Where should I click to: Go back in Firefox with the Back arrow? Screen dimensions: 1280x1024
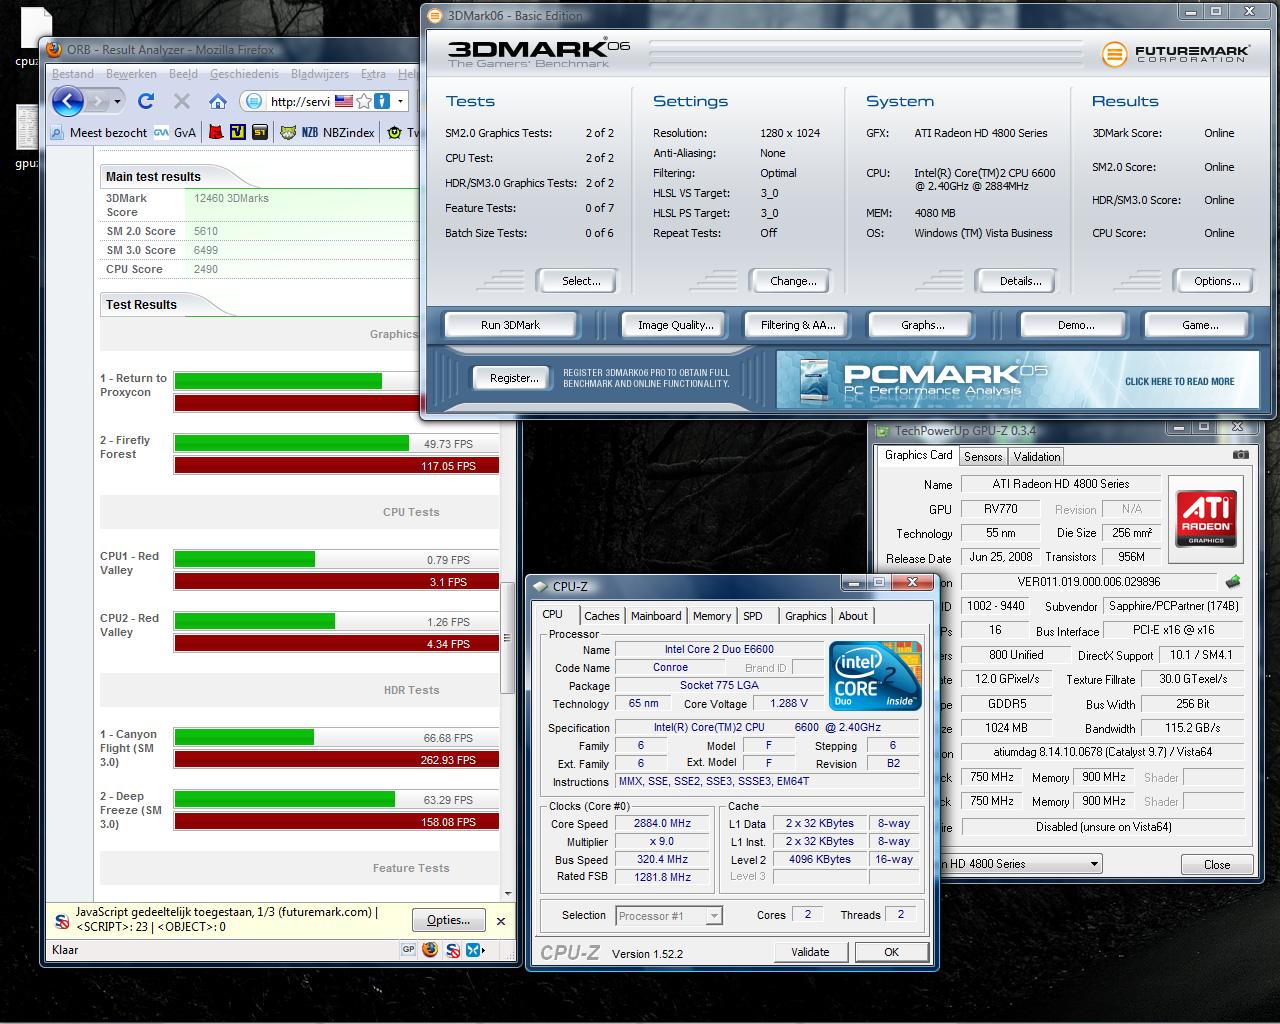[67, 101]
